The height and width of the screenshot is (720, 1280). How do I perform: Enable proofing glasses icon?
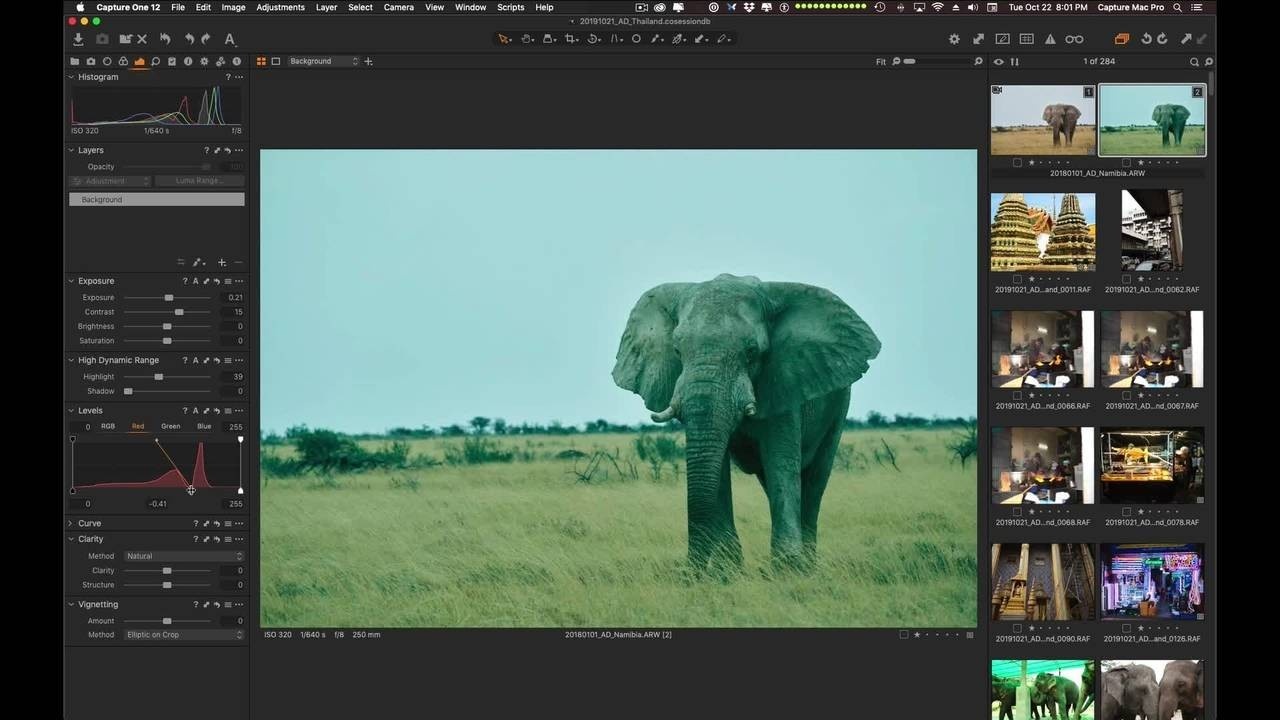tap(1074, 39)
